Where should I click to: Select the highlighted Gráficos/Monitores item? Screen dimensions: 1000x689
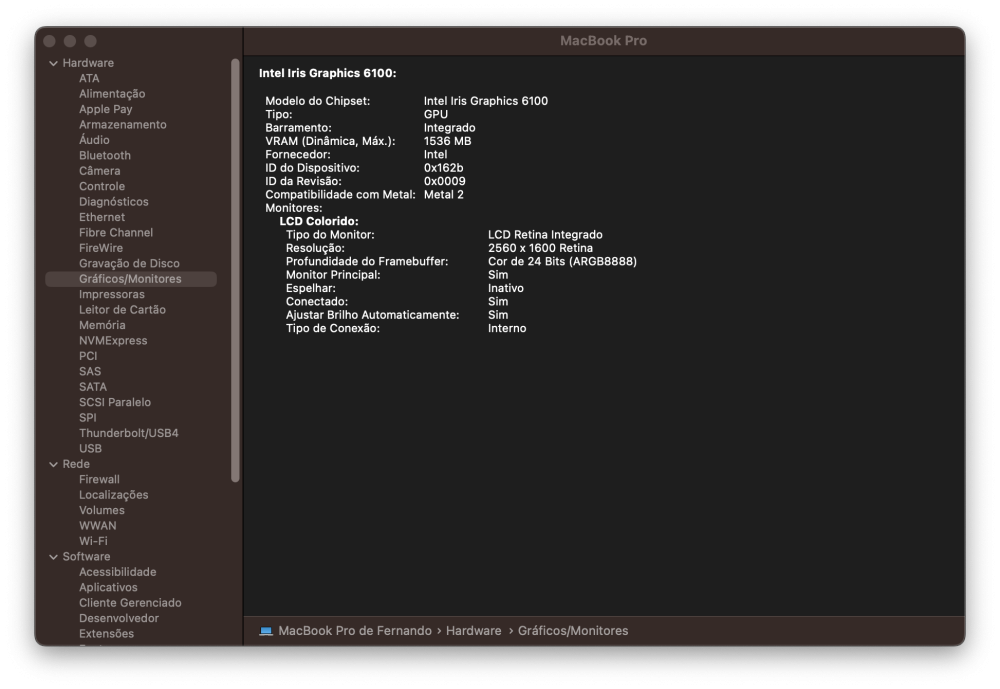(x=131, y=279)
